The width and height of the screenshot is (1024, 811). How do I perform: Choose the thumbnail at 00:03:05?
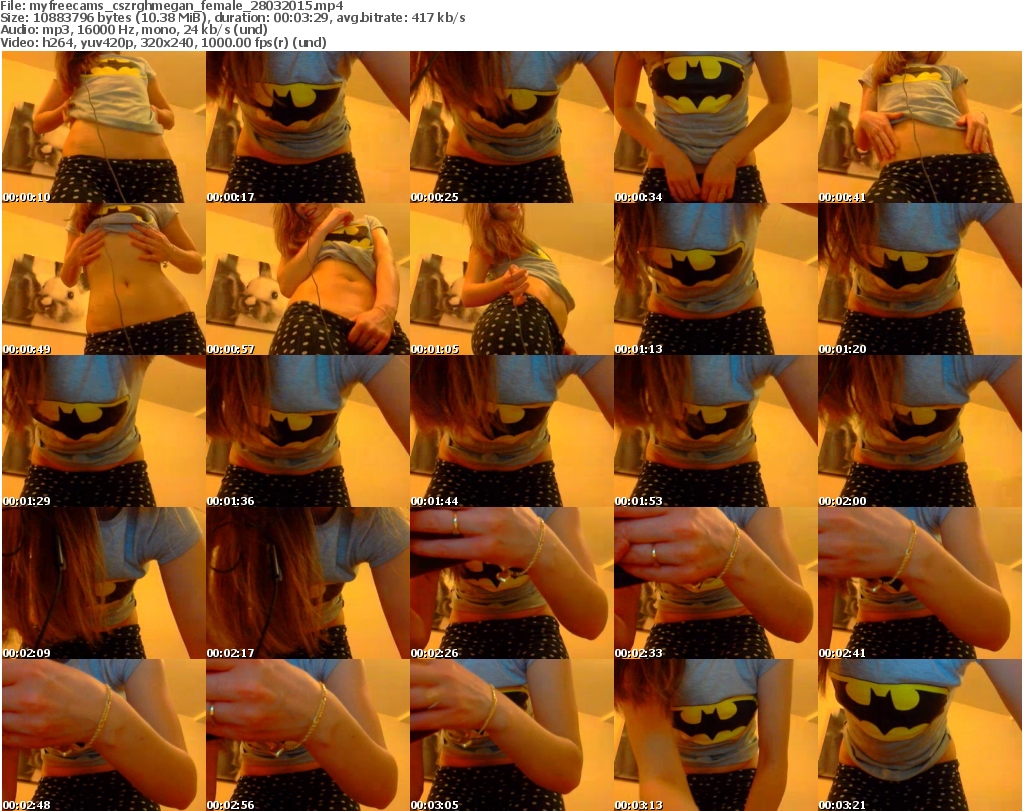click(x=511, y=735)
